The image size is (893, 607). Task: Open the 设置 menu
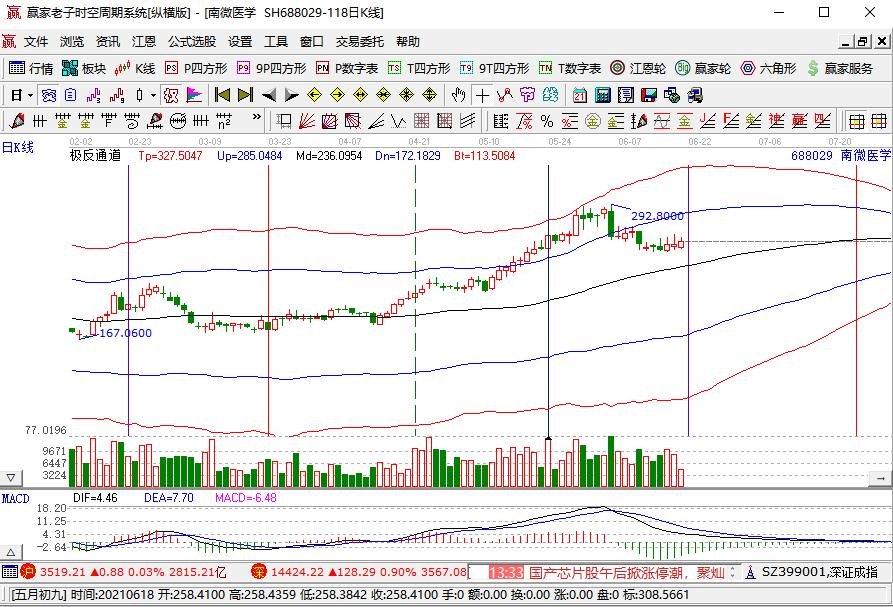(x=240, y=42)
